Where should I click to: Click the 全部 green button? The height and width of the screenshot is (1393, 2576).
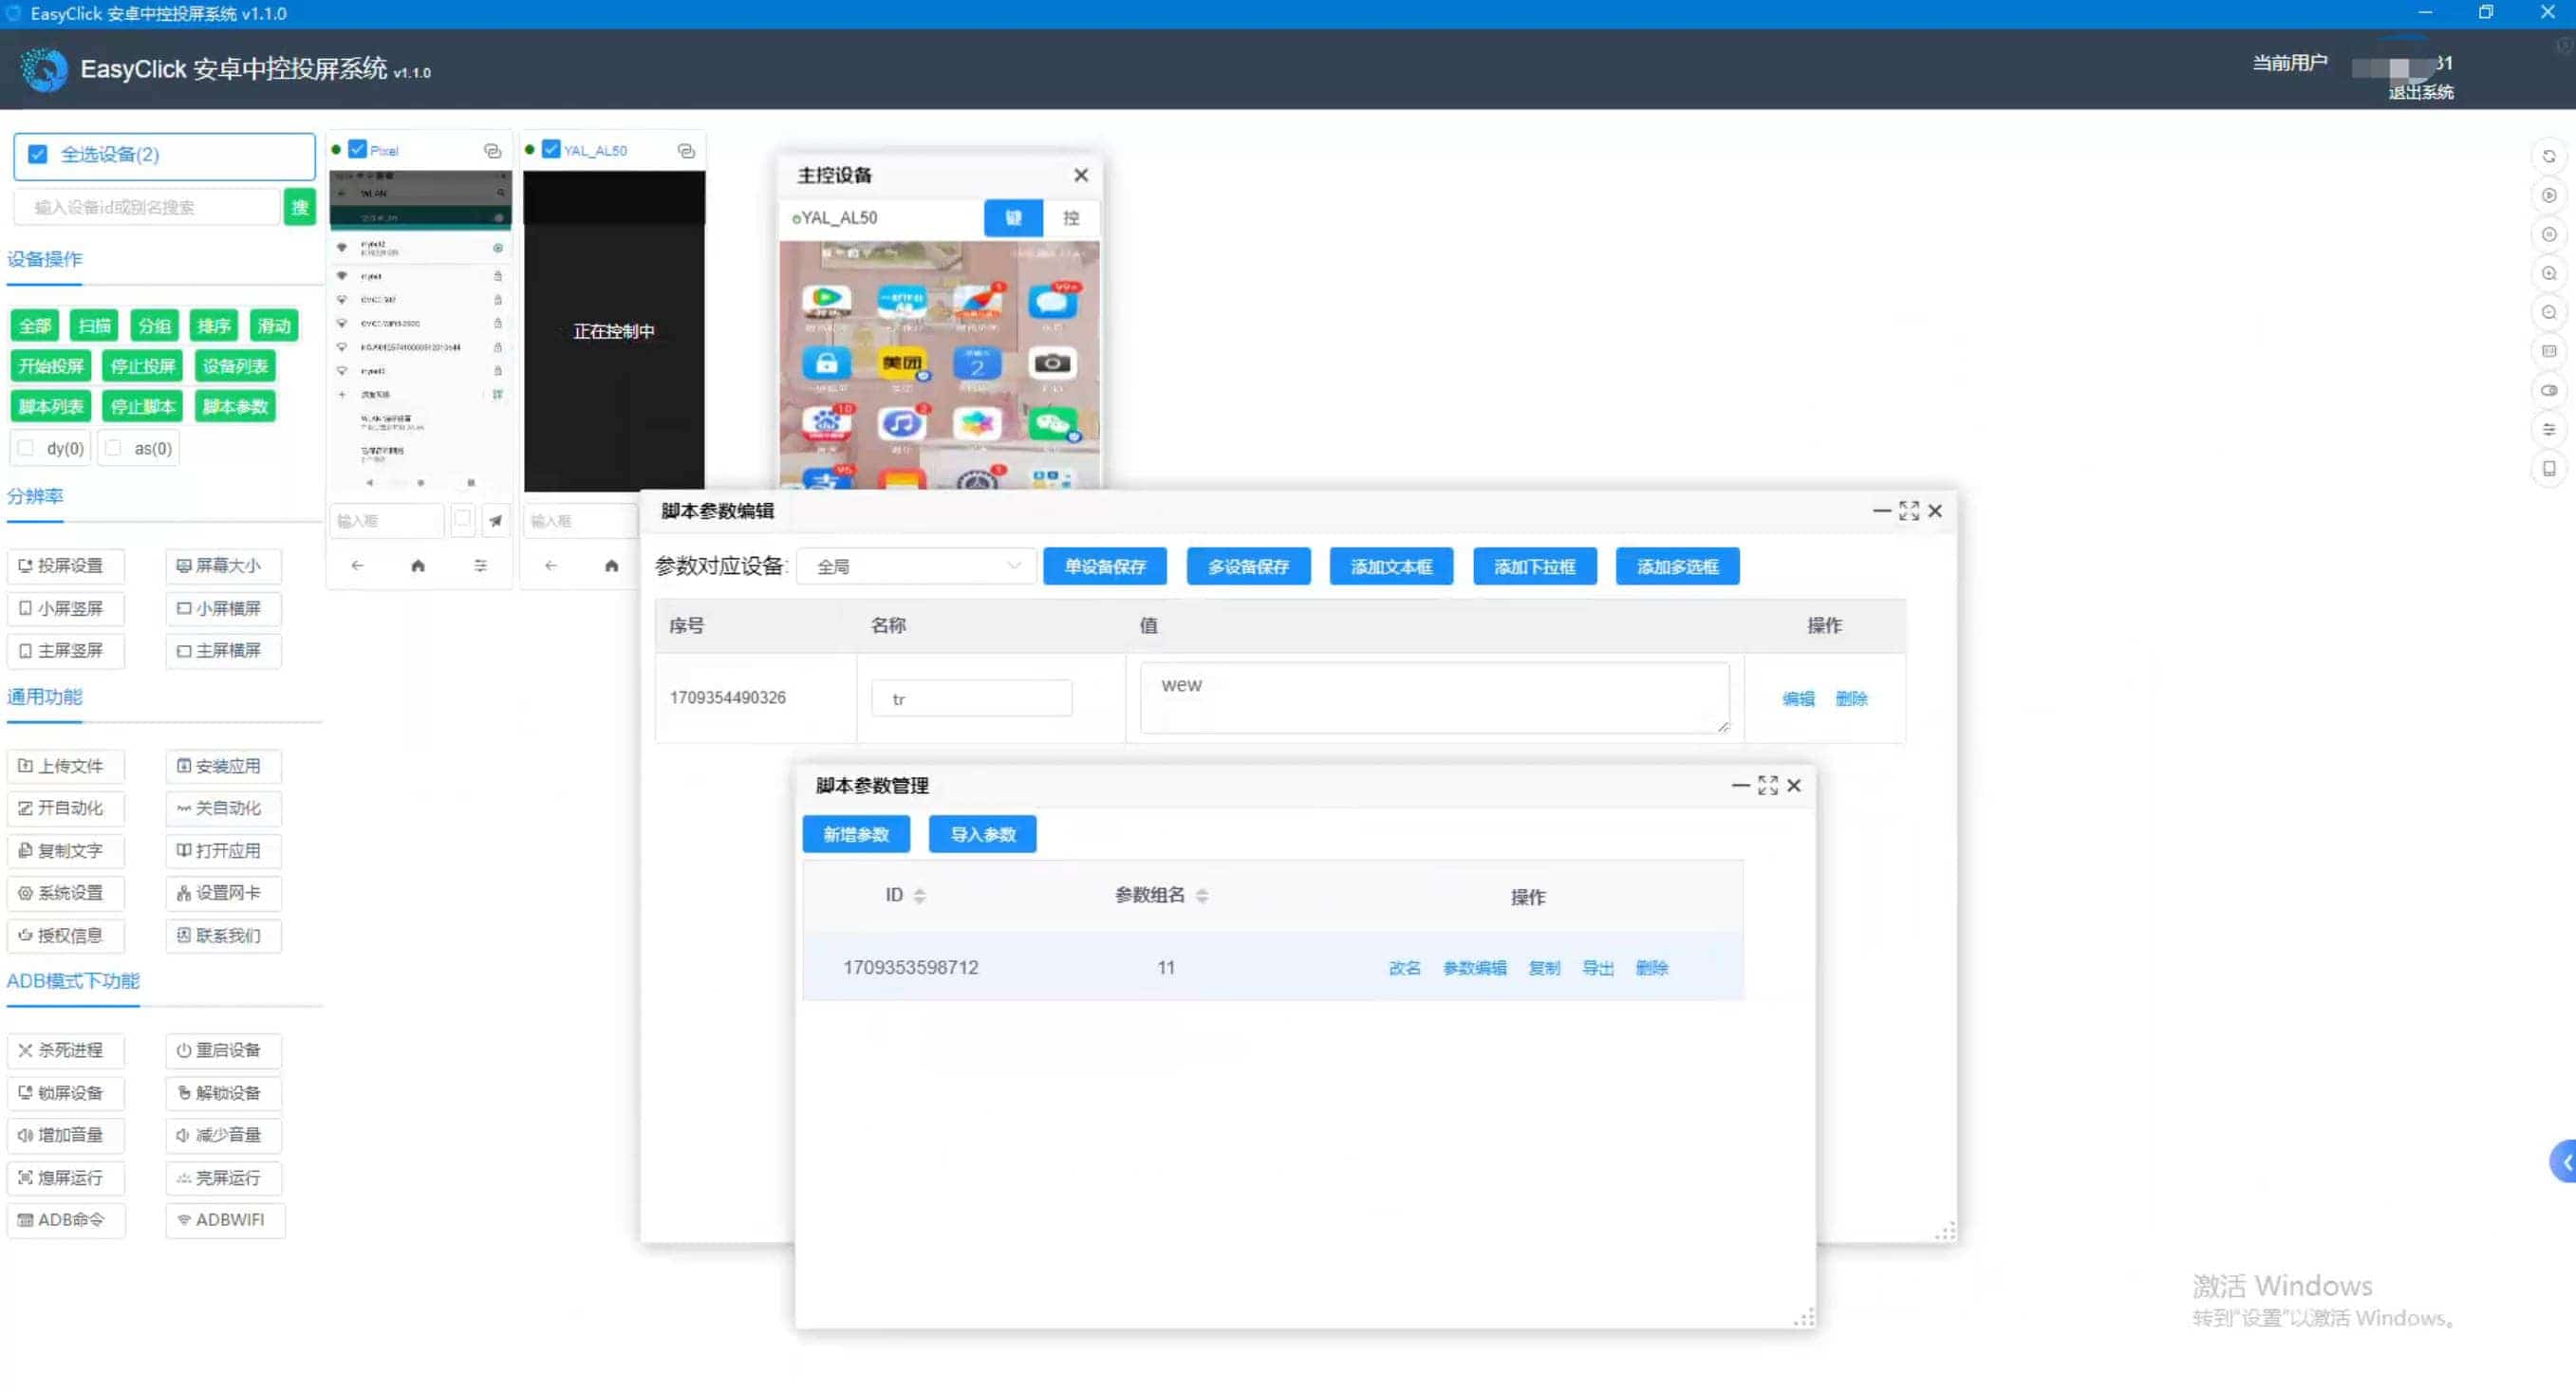pyautogui.click(x=35, y=326)
